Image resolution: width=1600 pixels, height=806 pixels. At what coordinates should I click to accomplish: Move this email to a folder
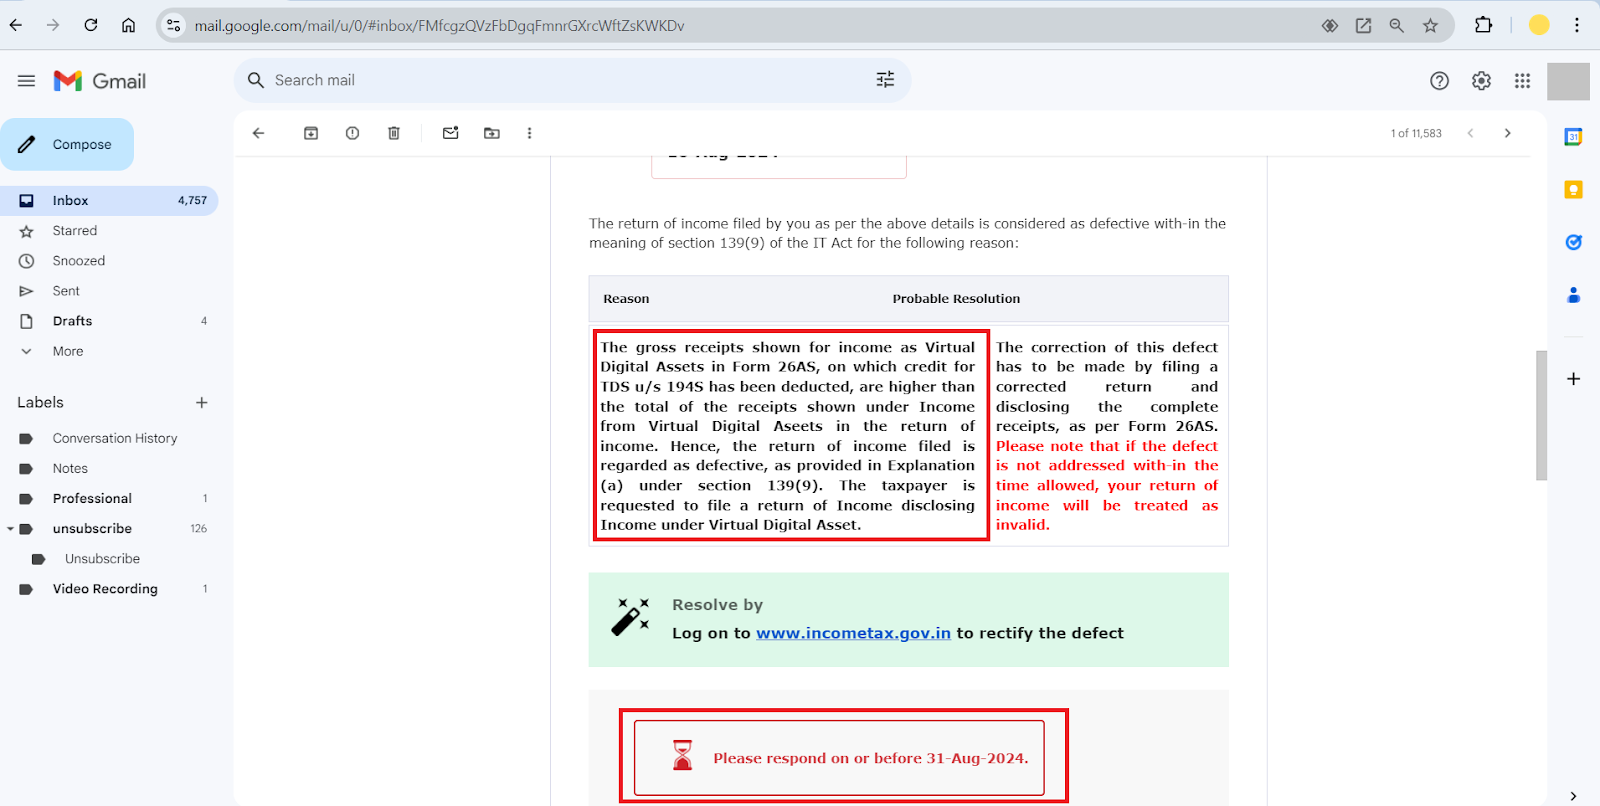pyautogui.click(x=492, y=133)
